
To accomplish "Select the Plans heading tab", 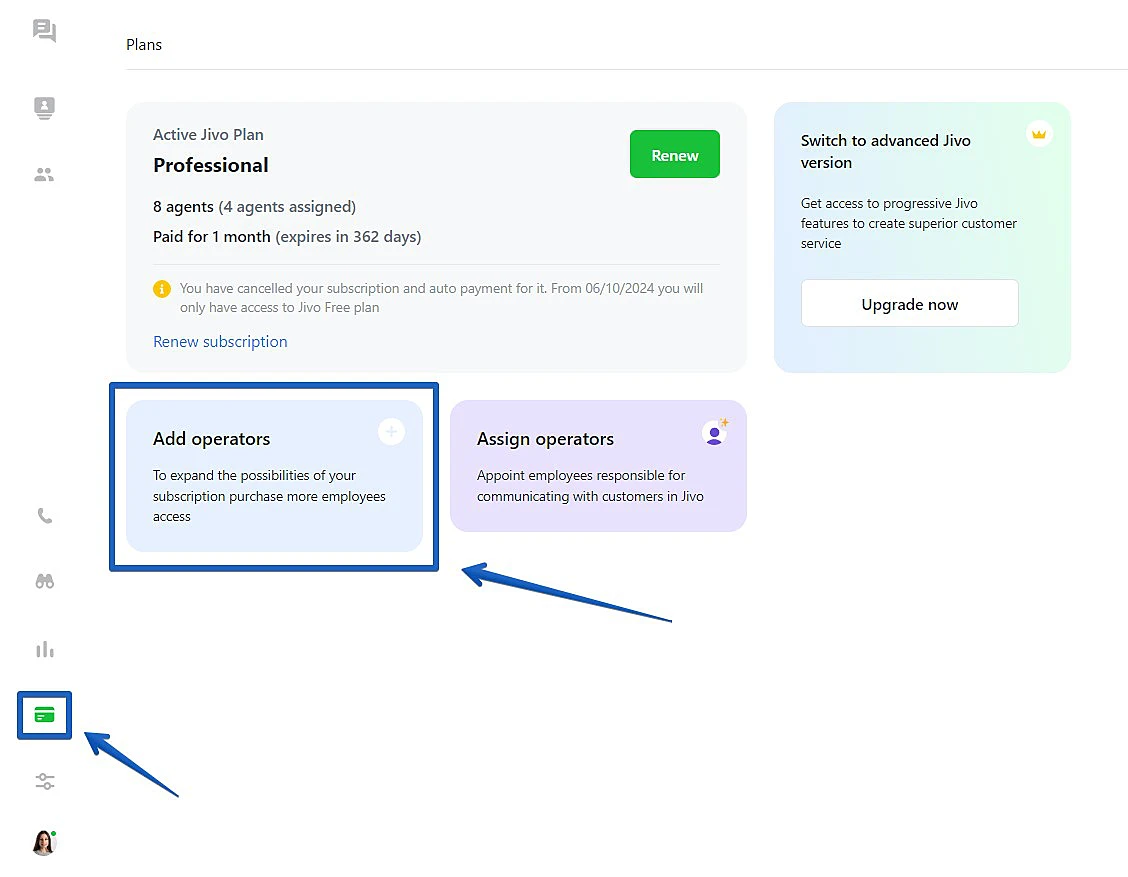I will click(x=144, y=45).
